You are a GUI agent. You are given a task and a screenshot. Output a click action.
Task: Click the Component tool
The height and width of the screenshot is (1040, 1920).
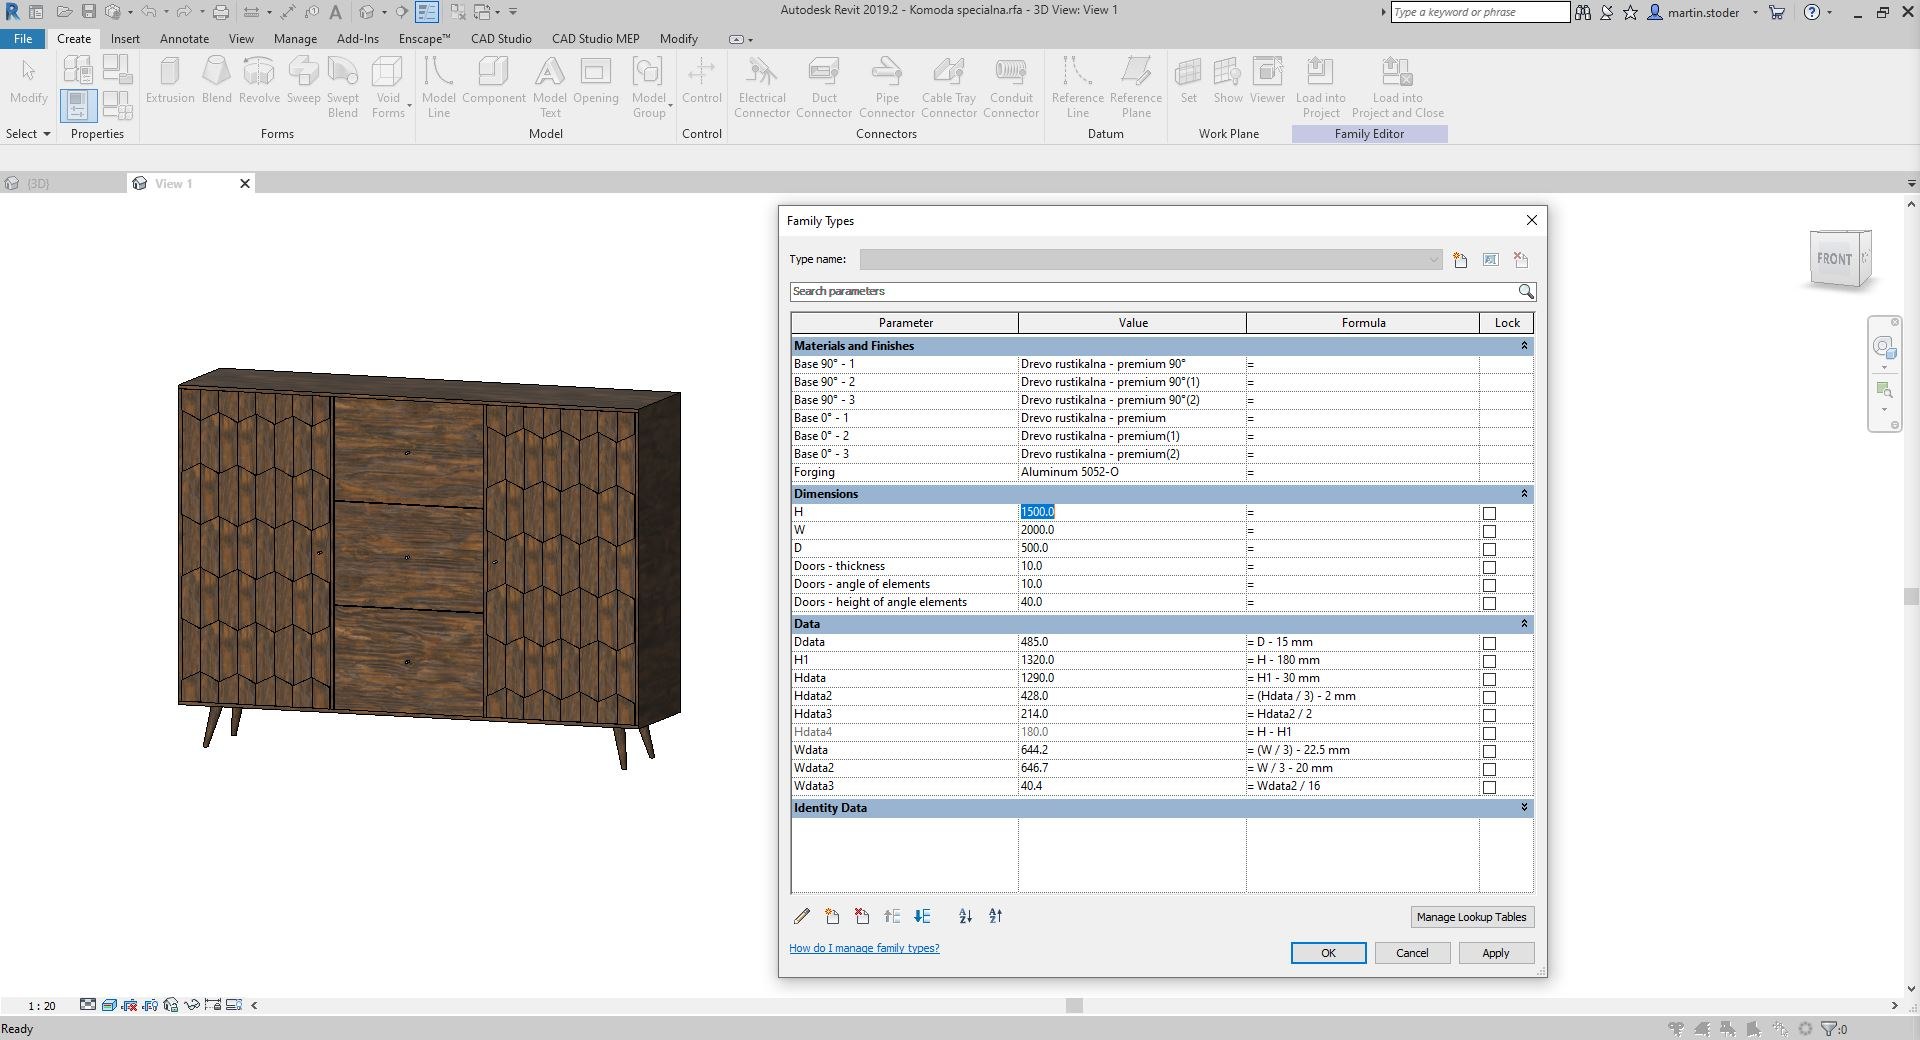(x=494, y=80)
